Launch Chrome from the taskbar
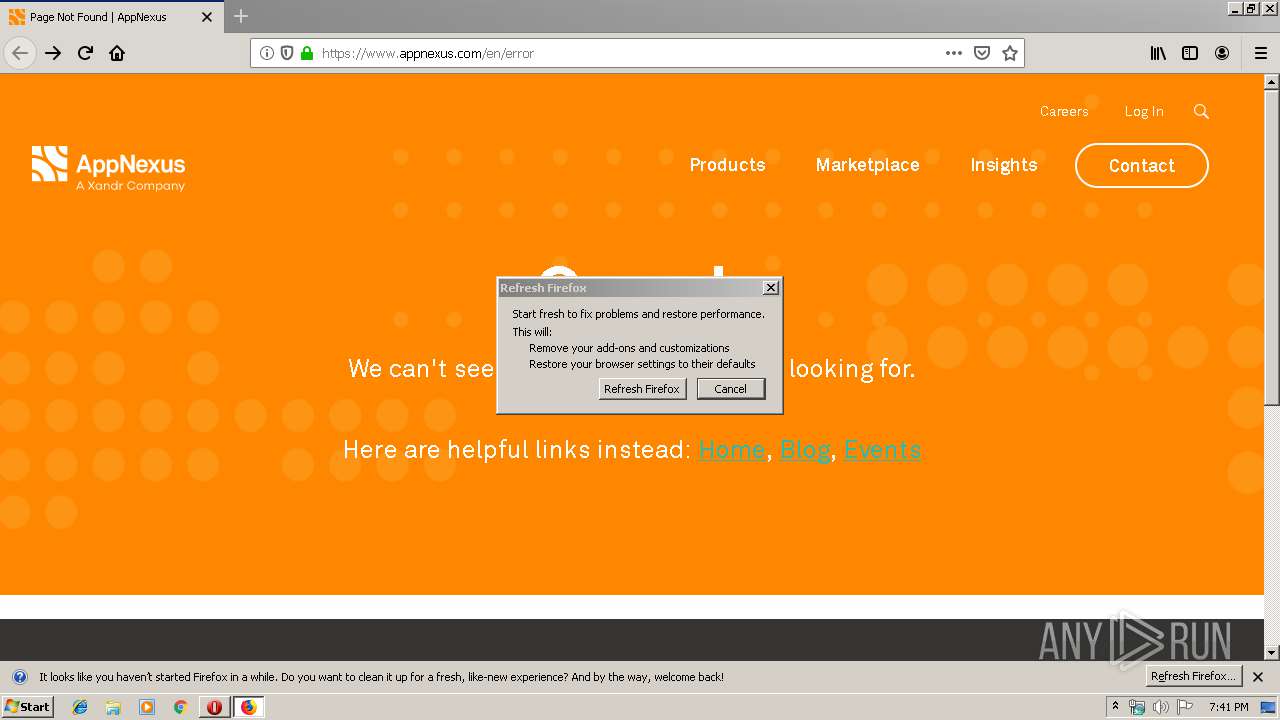1280x720 pixels. (180, 707)
